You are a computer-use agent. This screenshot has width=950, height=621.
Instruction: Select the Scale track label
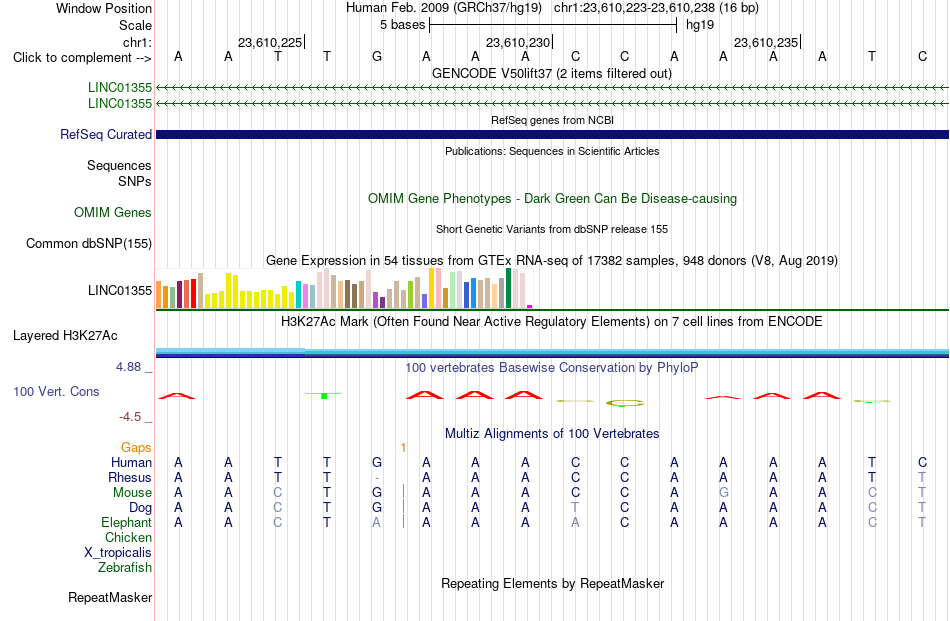click(135, 25)
